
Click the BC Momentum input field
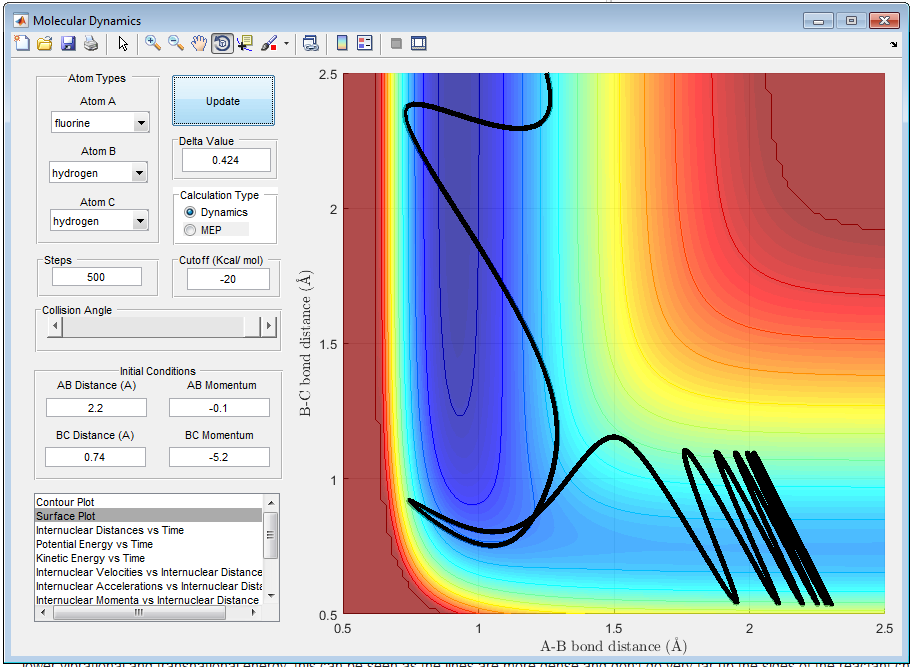click(x=219, y=457)
